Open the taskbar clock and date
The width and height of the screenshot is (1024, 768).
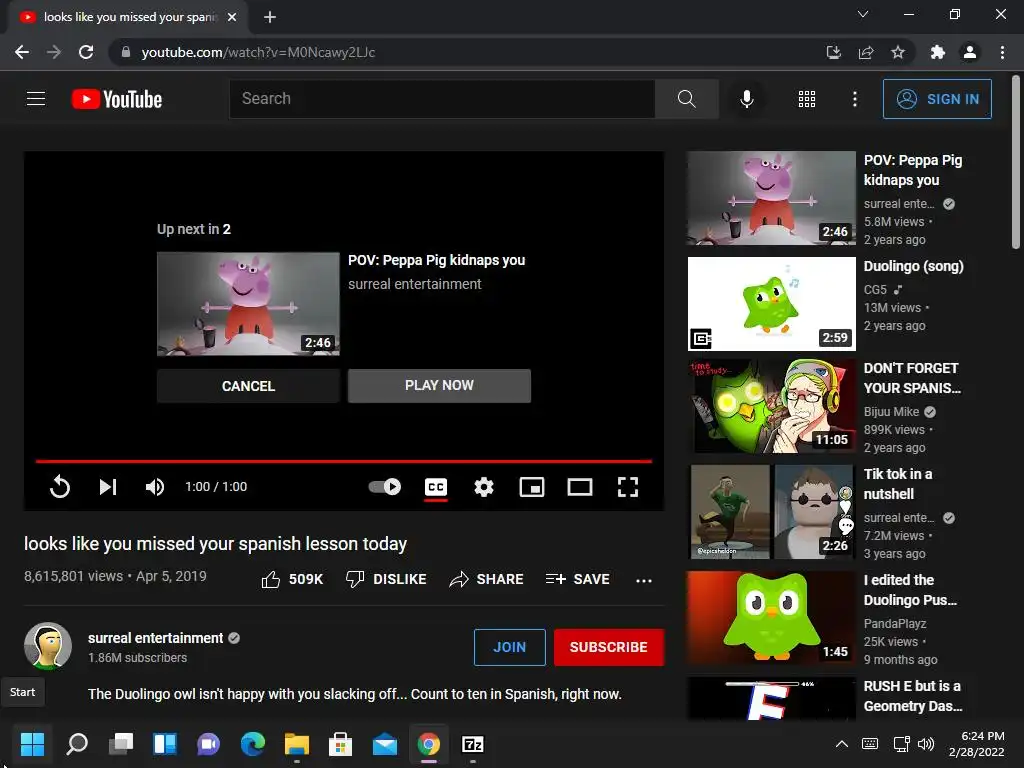[x=976, y=744]
